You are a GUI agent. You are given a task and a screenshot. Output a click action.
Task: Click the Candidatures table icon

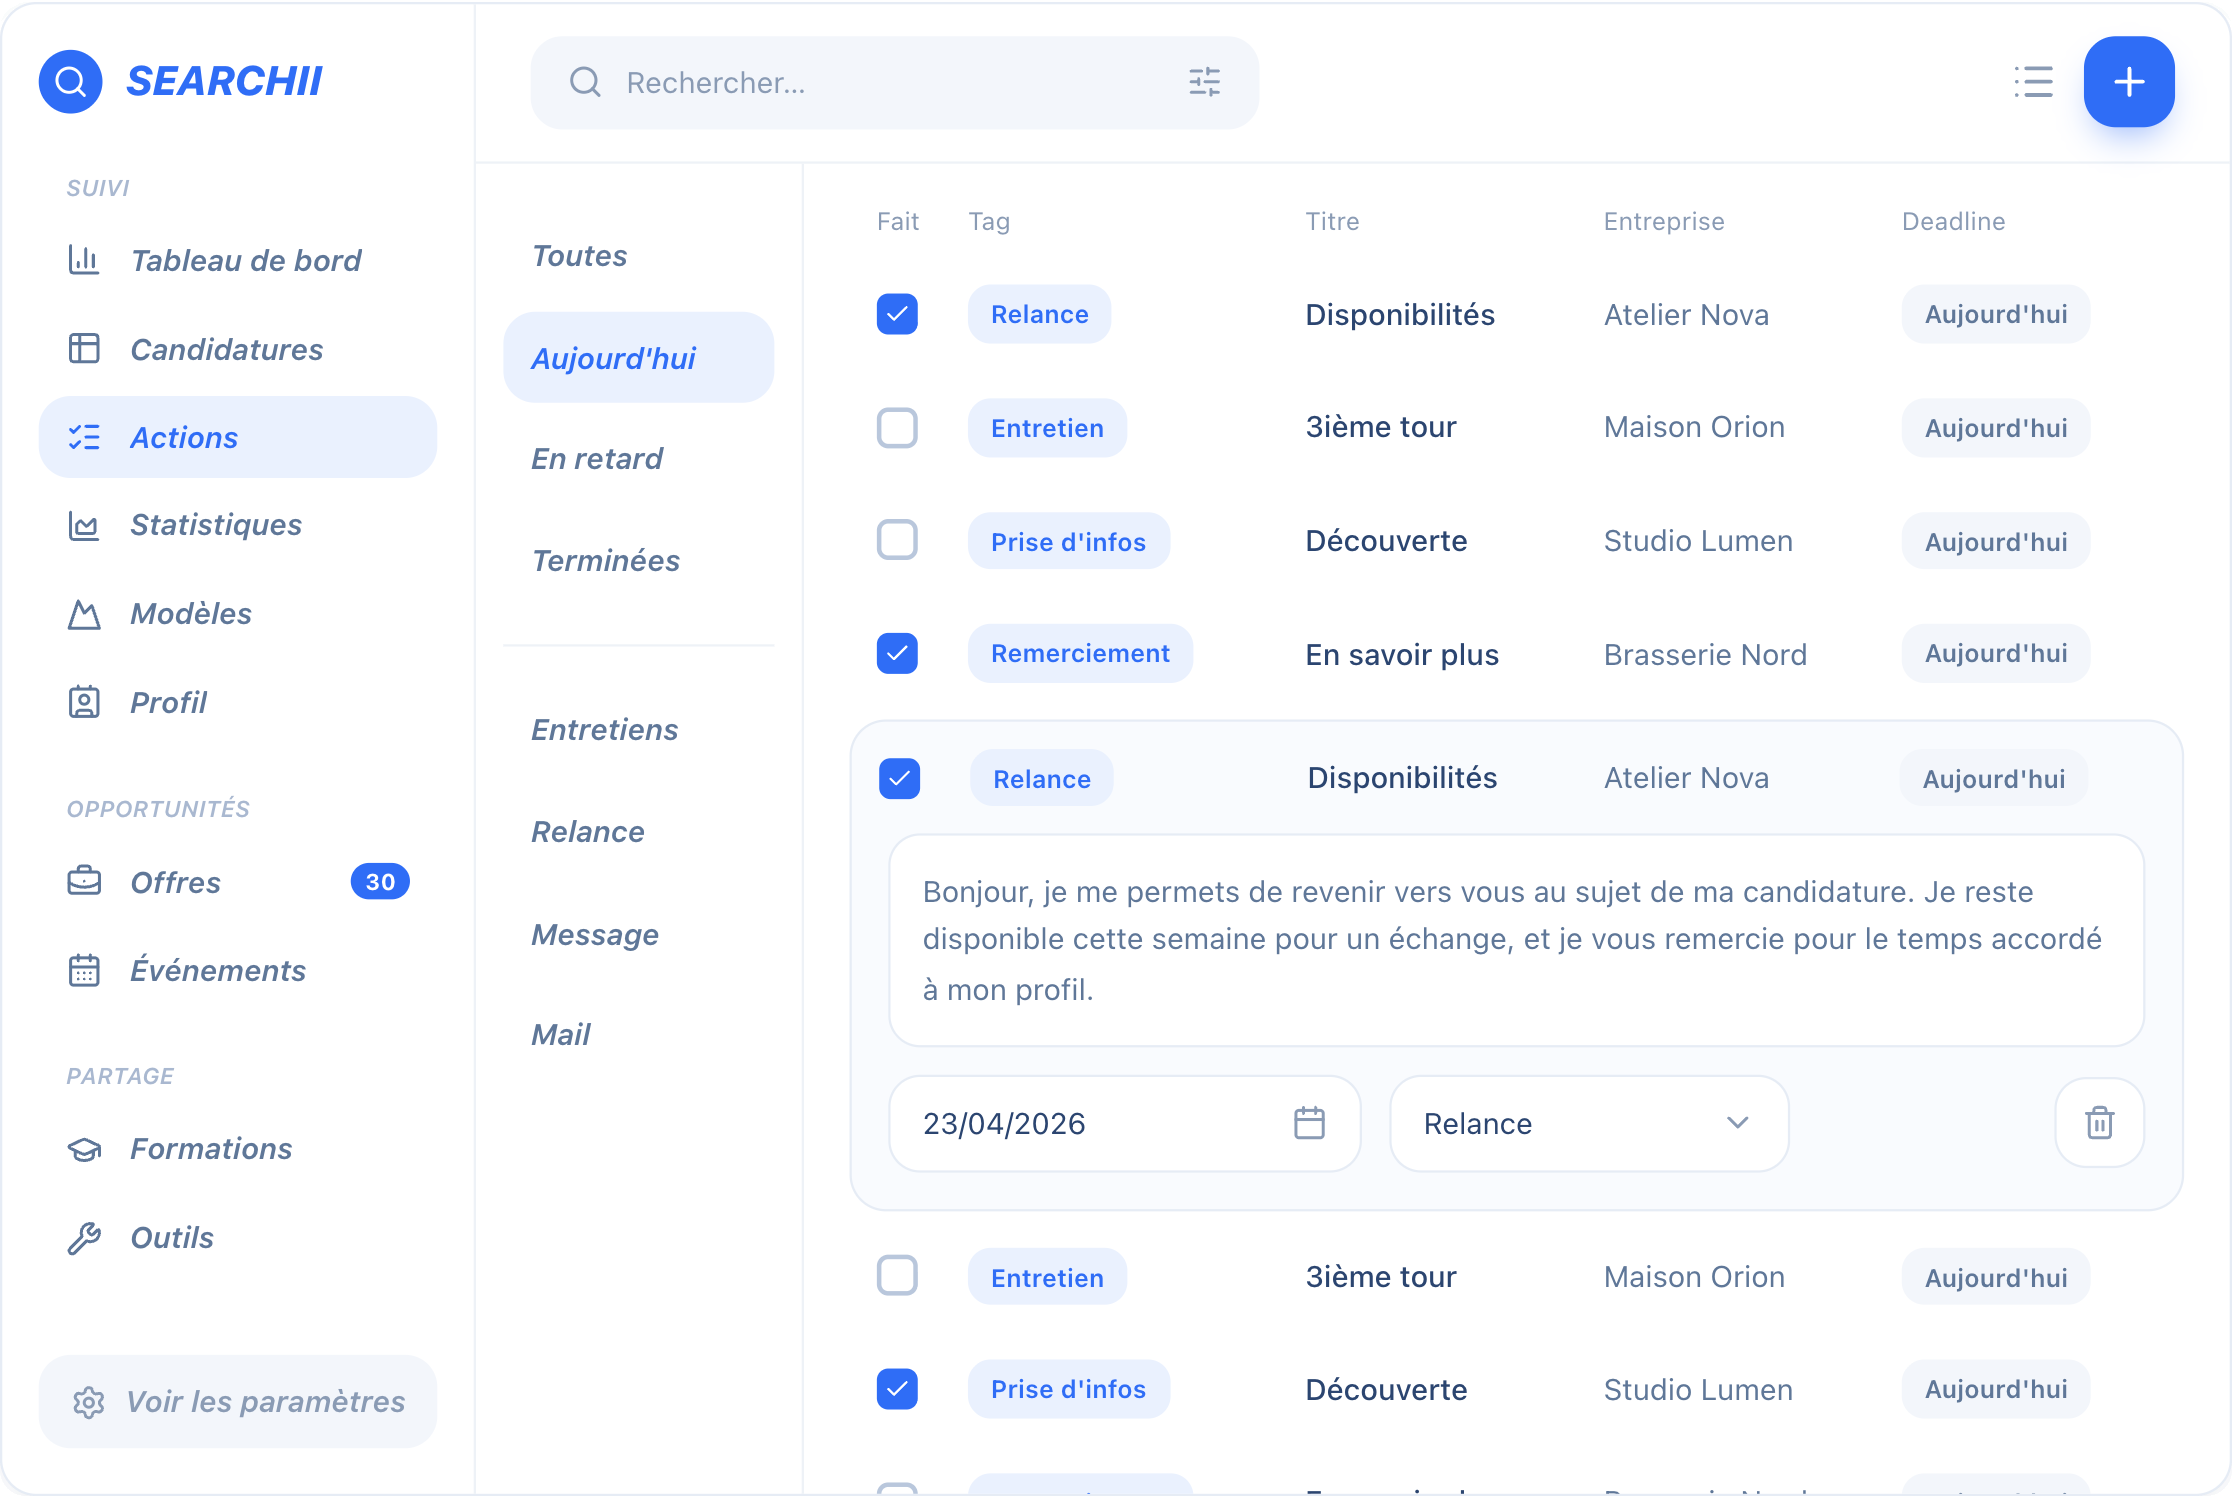click(x=84, y=348)
